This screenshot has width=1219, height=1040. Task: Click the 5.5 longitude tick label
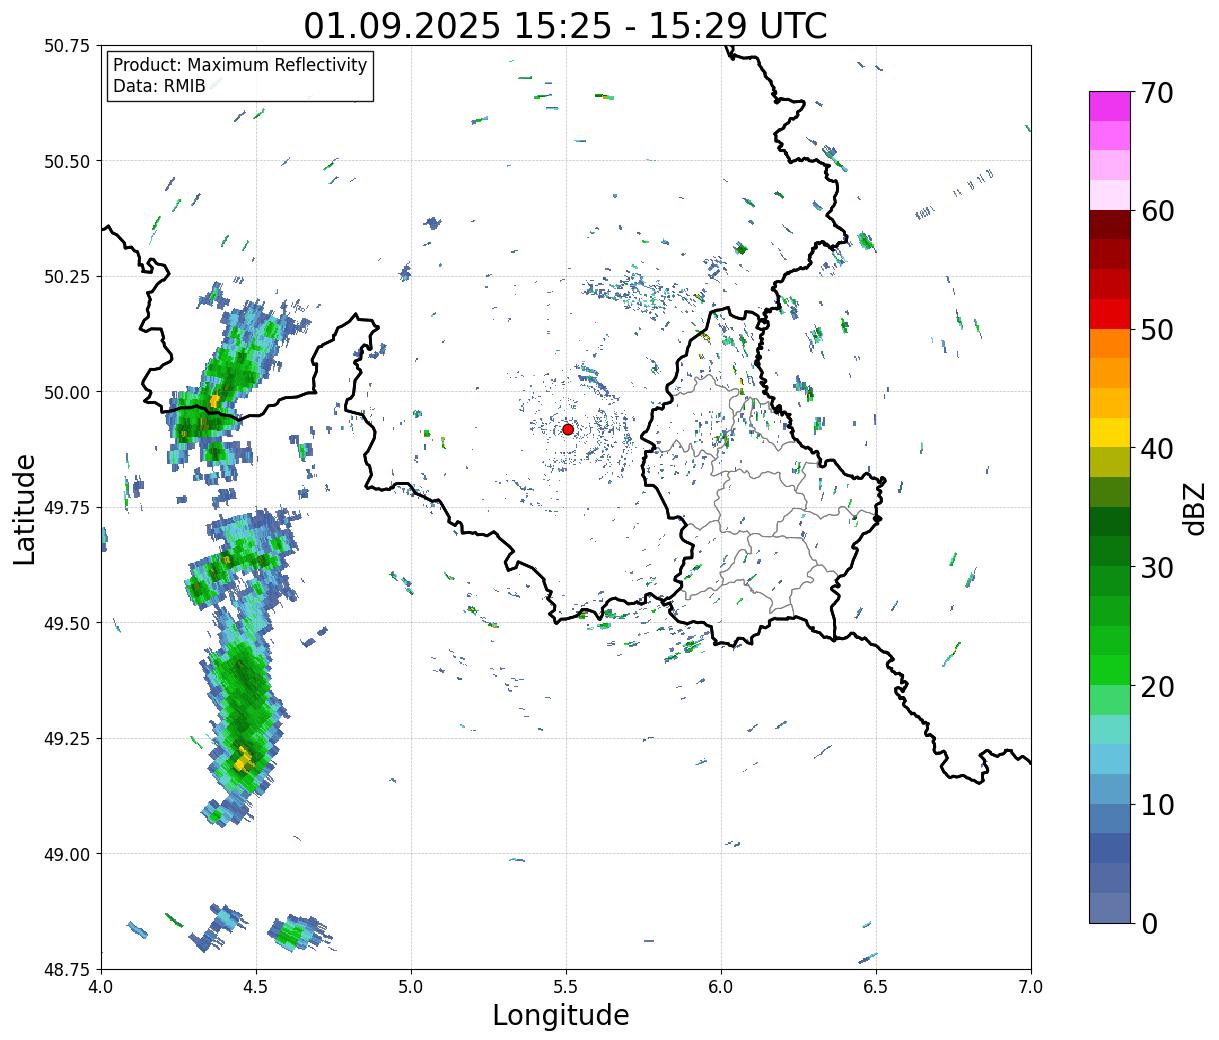click(x=566, y=987)
